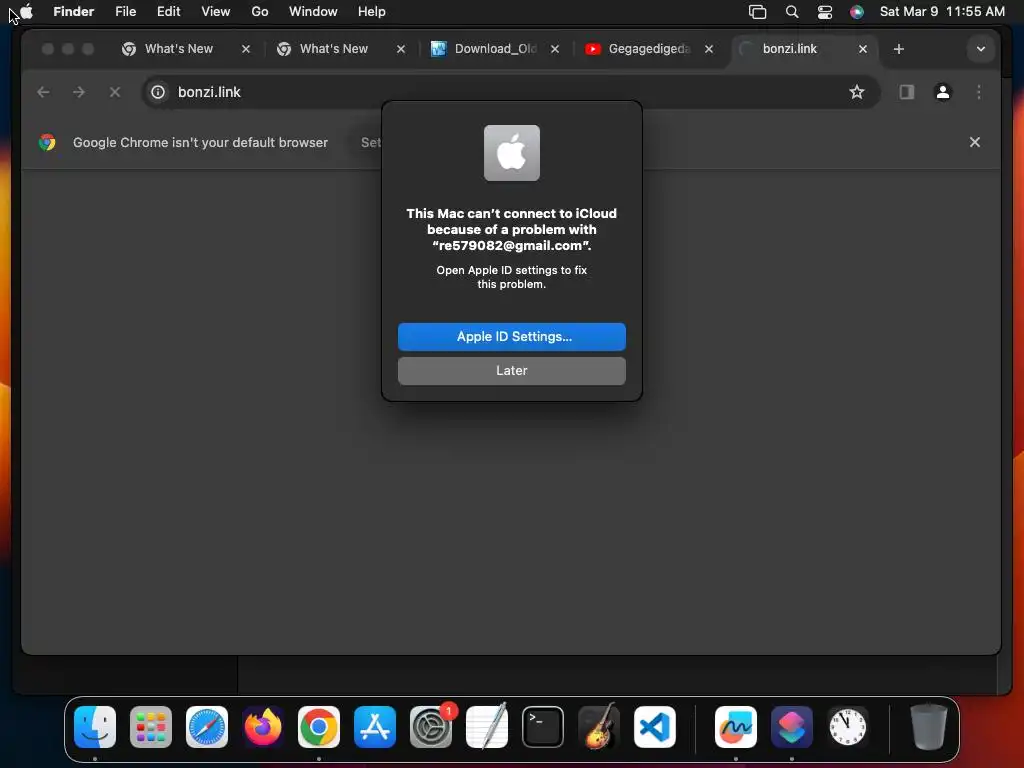
Task: Close the first What's New tab
Action: click(246, 49)
